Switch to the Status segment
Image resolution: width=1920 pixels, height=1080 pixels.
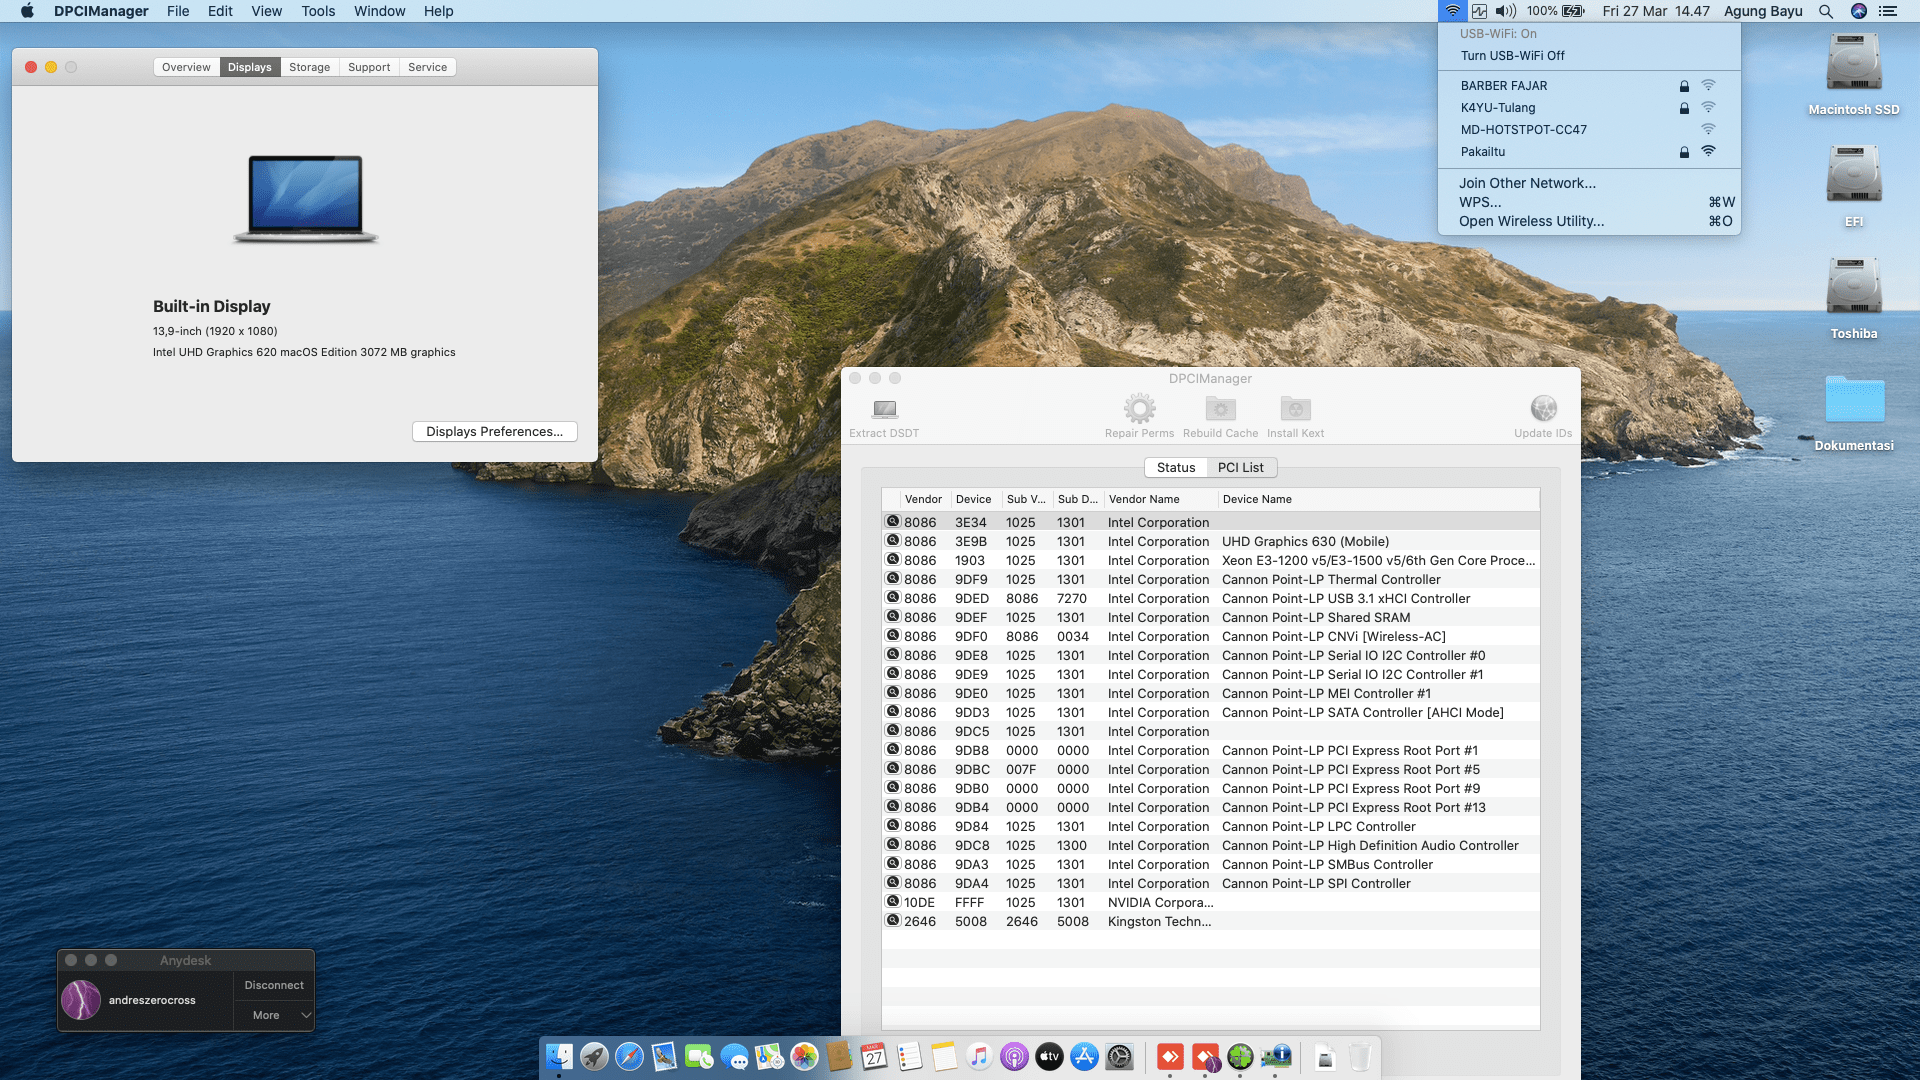[x=1175, y=468]
